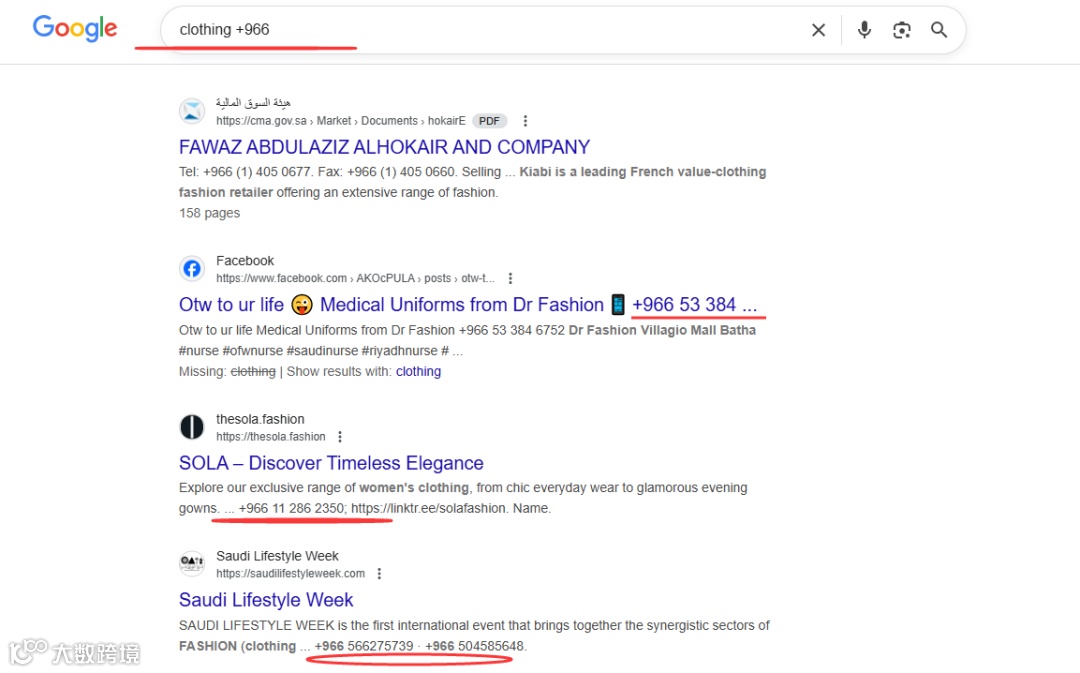Open more options for Saudi Lifestyle Week result
1080x673 pixels.
click(x=379, y=573)
